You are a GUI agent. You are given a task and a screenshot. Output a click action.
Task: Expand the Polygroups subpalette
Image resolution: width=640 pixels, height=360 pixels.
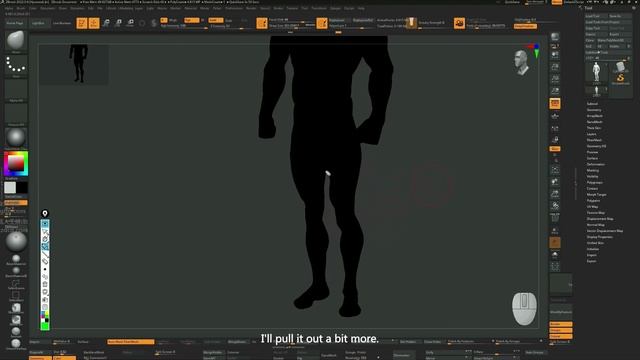coord(594,182)
